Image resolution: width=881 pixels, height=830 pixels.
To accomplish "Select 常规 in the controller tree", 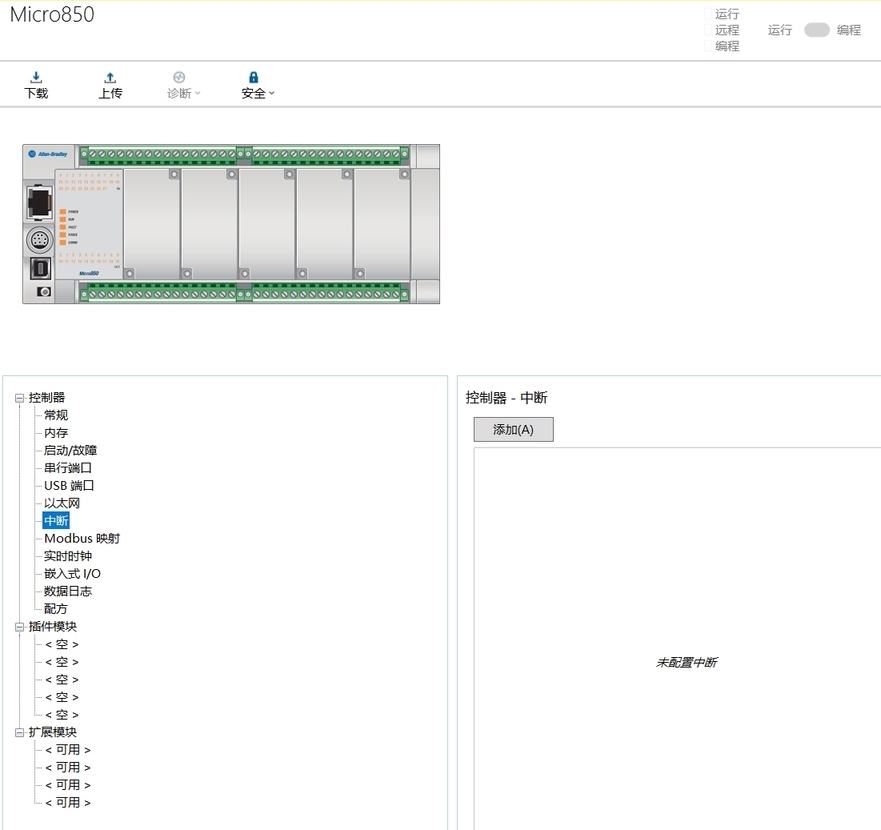I will [56, 415].
